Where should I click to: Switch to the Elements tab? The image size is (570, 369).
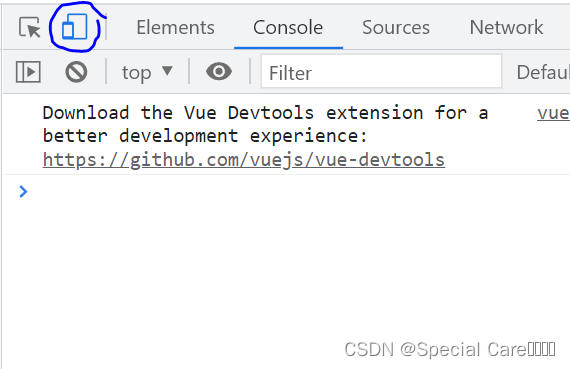coord(175,27)
